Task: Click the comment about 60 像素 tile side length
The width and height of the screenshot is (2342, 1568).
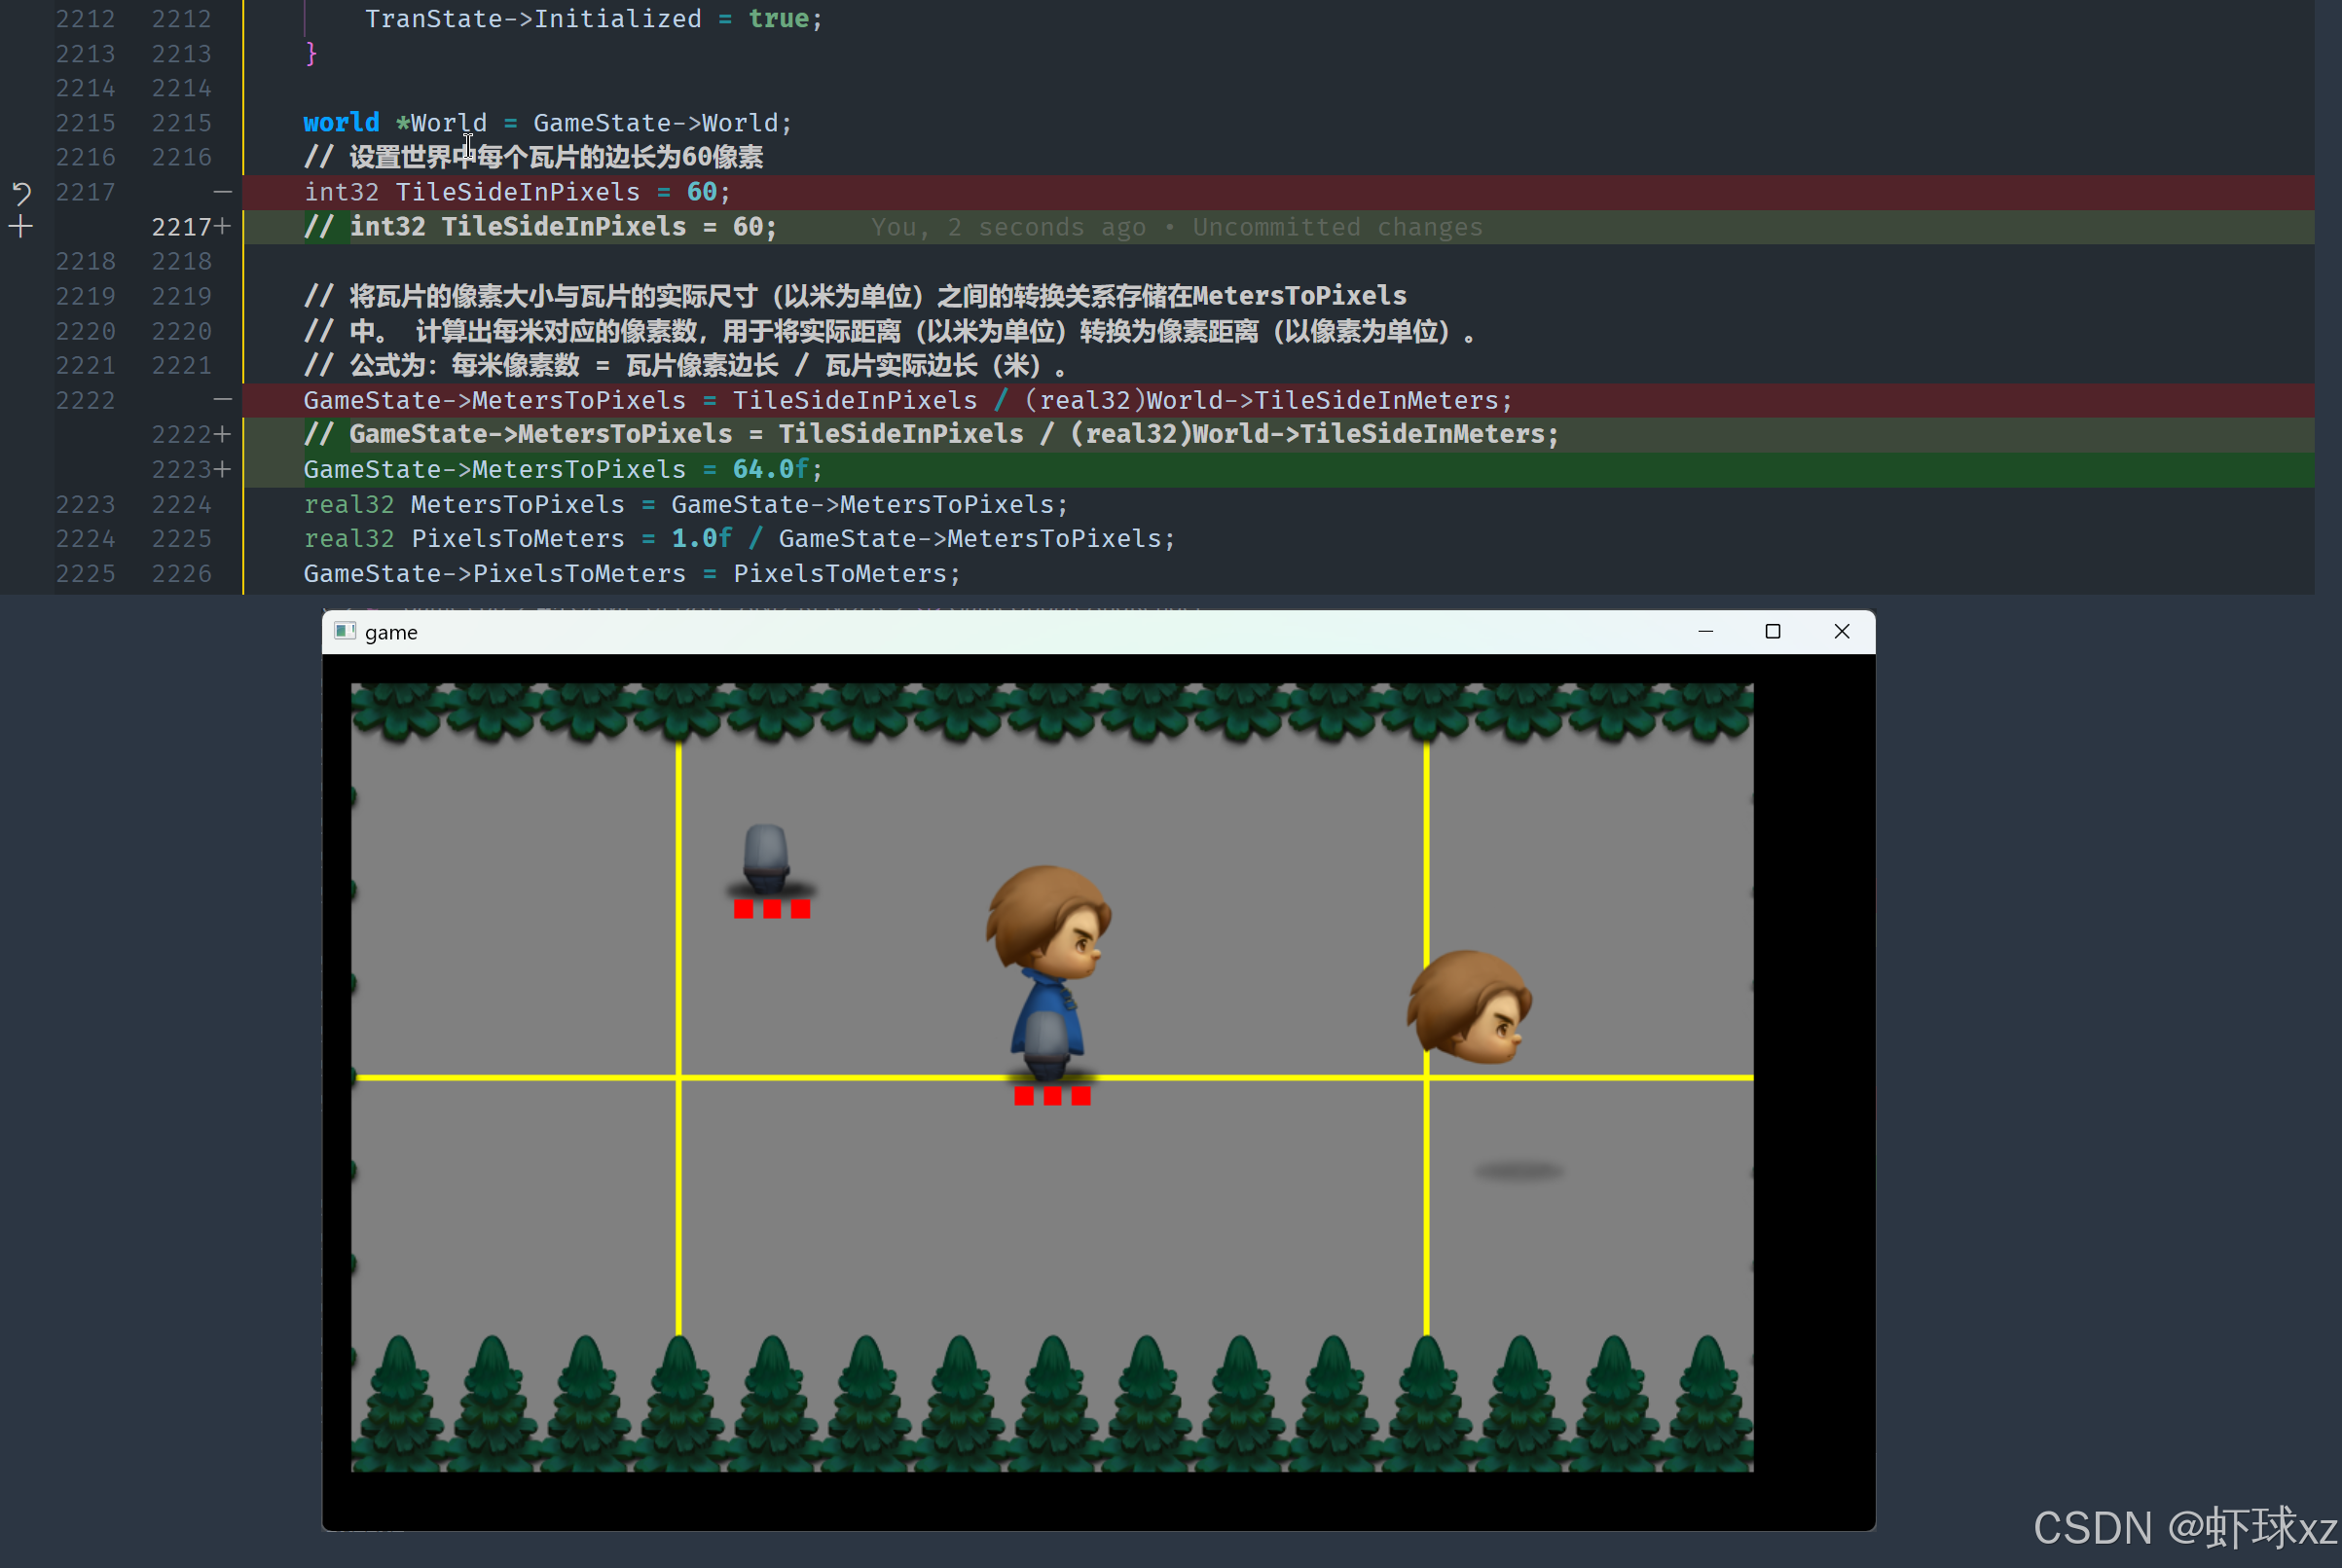Action: [533, 157]
